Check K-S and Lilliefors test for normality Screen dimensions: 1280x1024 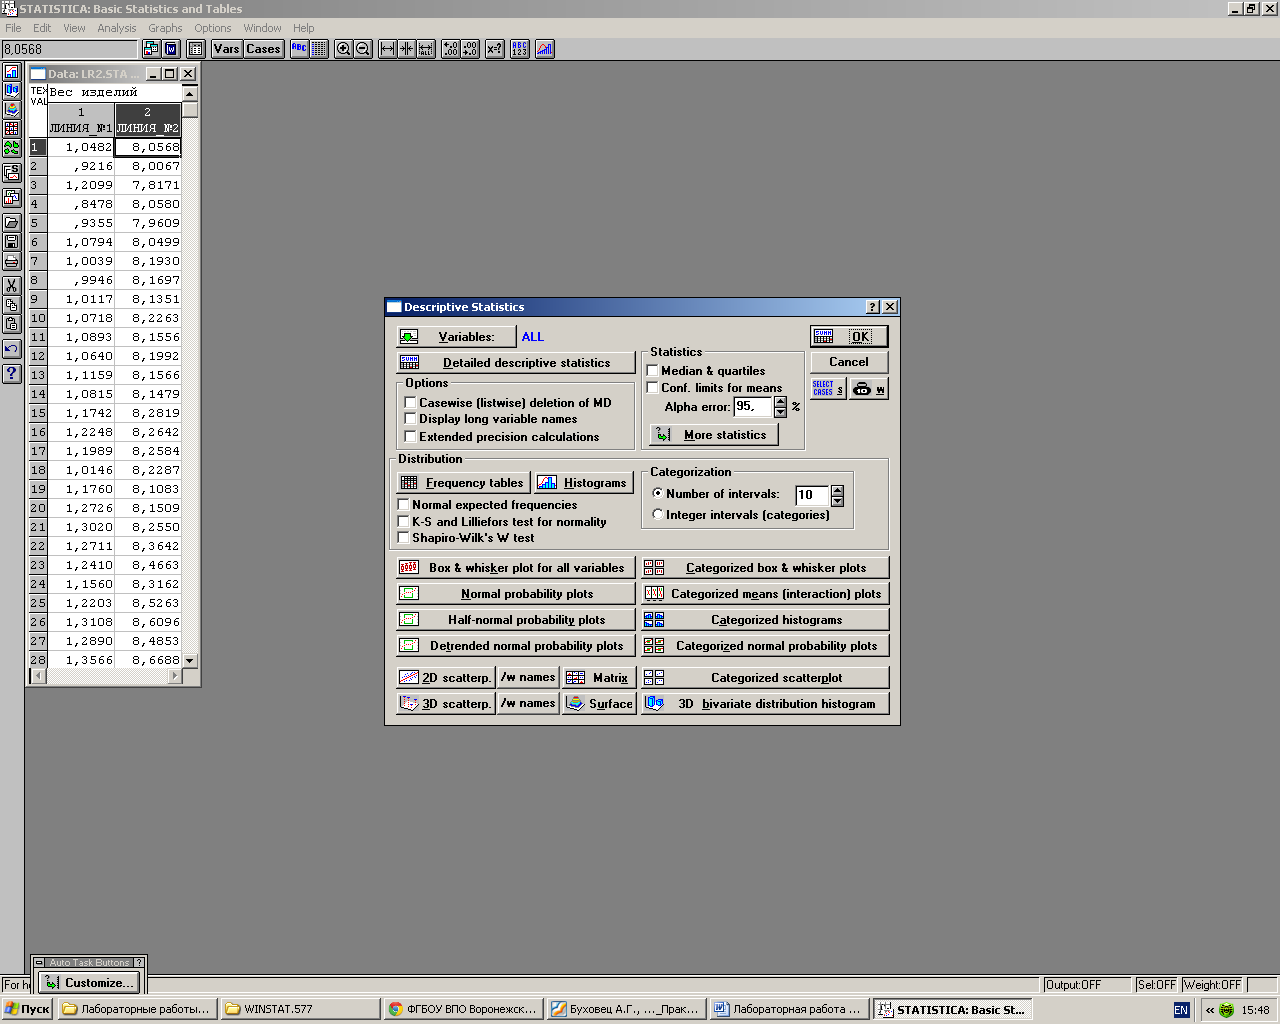(x=404, y=522)
